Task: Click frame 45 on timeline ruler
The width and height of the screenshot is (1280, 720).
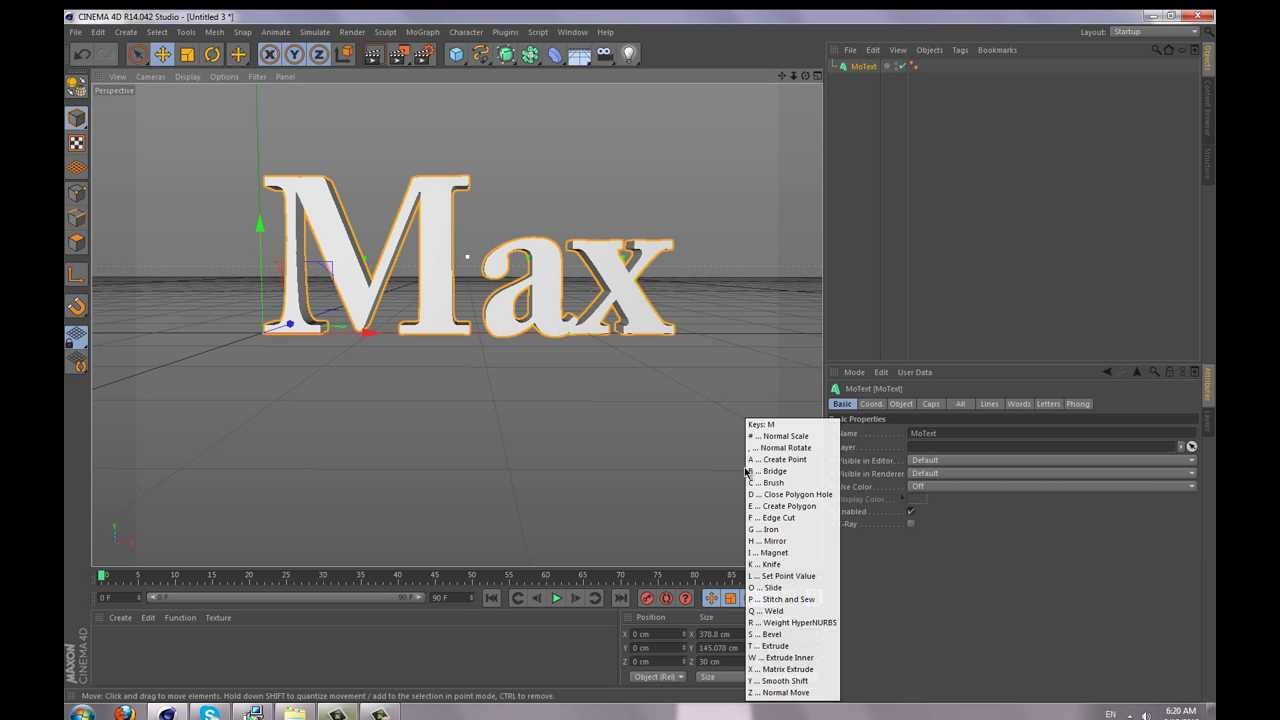Action: coord(435,575)
